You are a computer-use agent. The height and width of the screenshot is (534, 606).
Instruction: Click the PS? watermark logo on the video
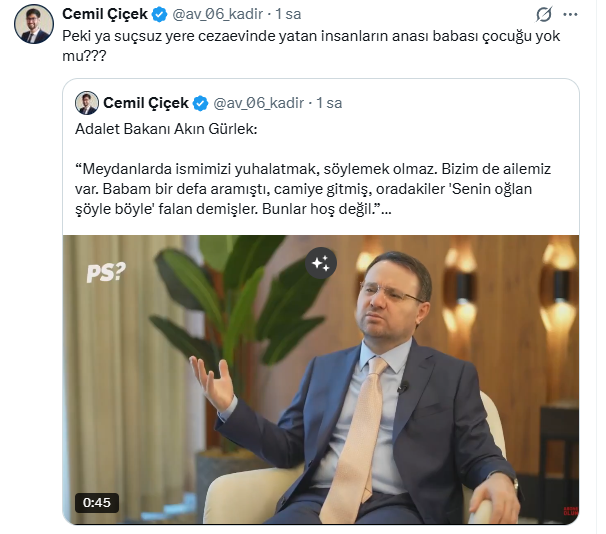coord(106,273)
